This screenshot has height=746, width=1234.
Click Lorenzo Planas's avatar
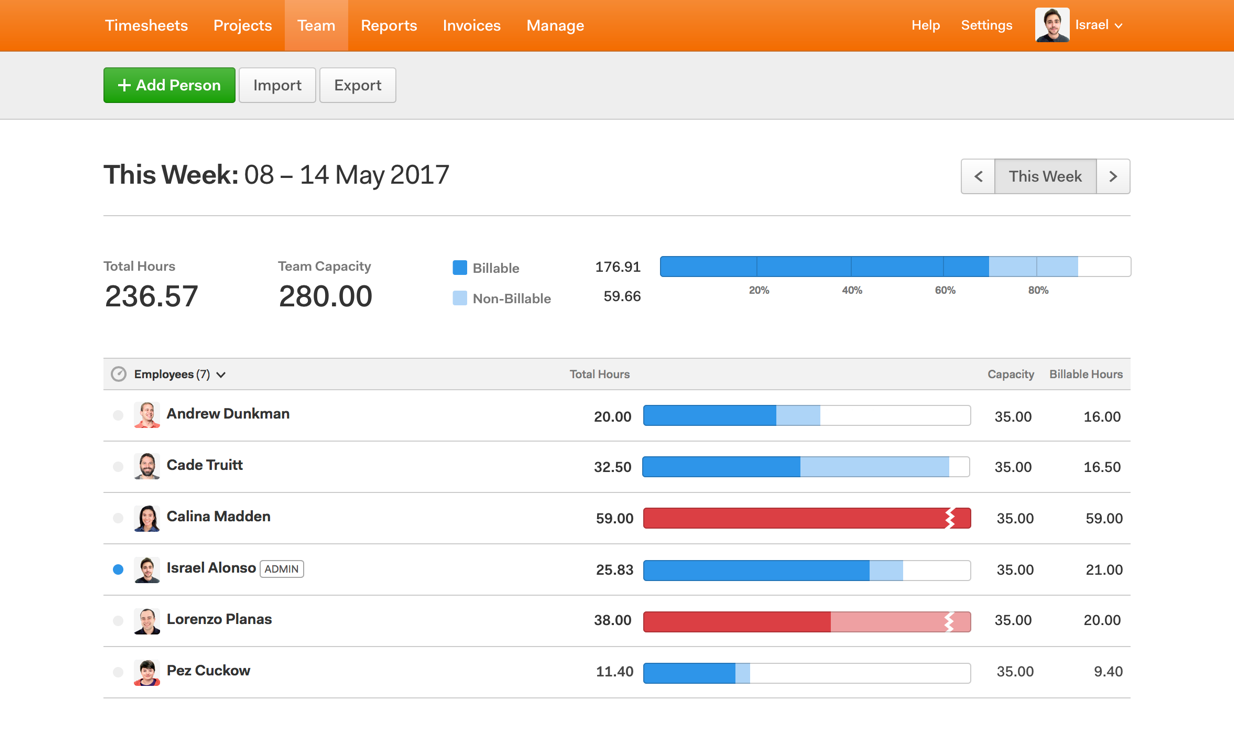pos(147,620)
